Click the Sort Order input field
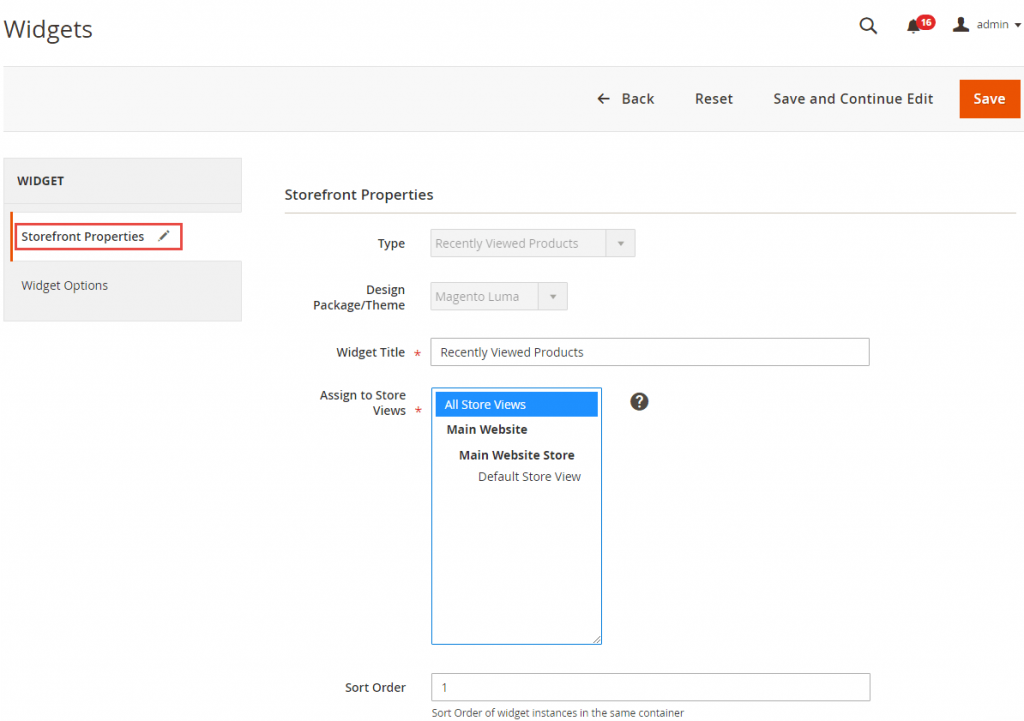Screen dimensions: 1024x721 coord(649,688)
